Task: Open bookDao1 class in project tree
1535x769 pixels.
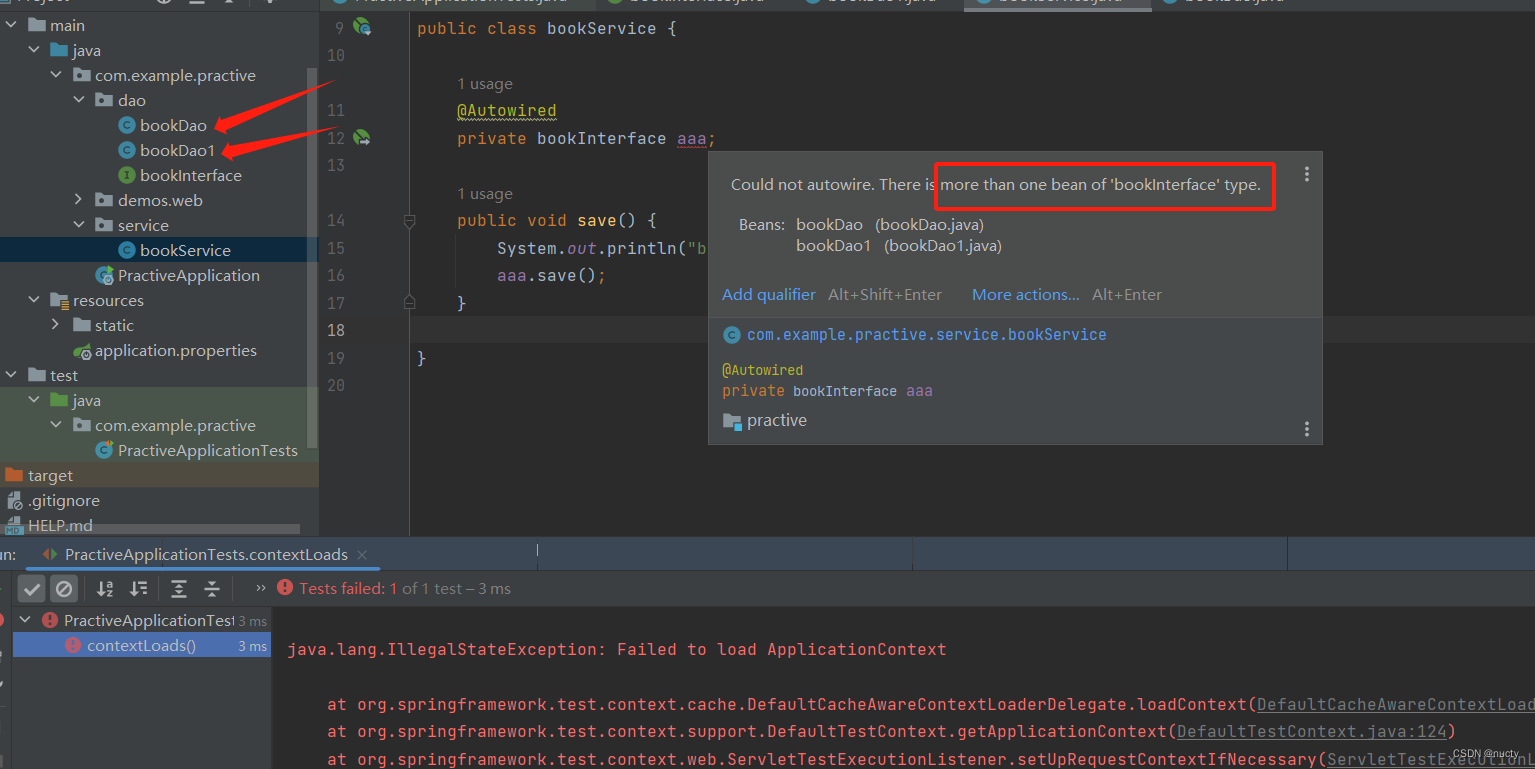Action: (178, 150)
